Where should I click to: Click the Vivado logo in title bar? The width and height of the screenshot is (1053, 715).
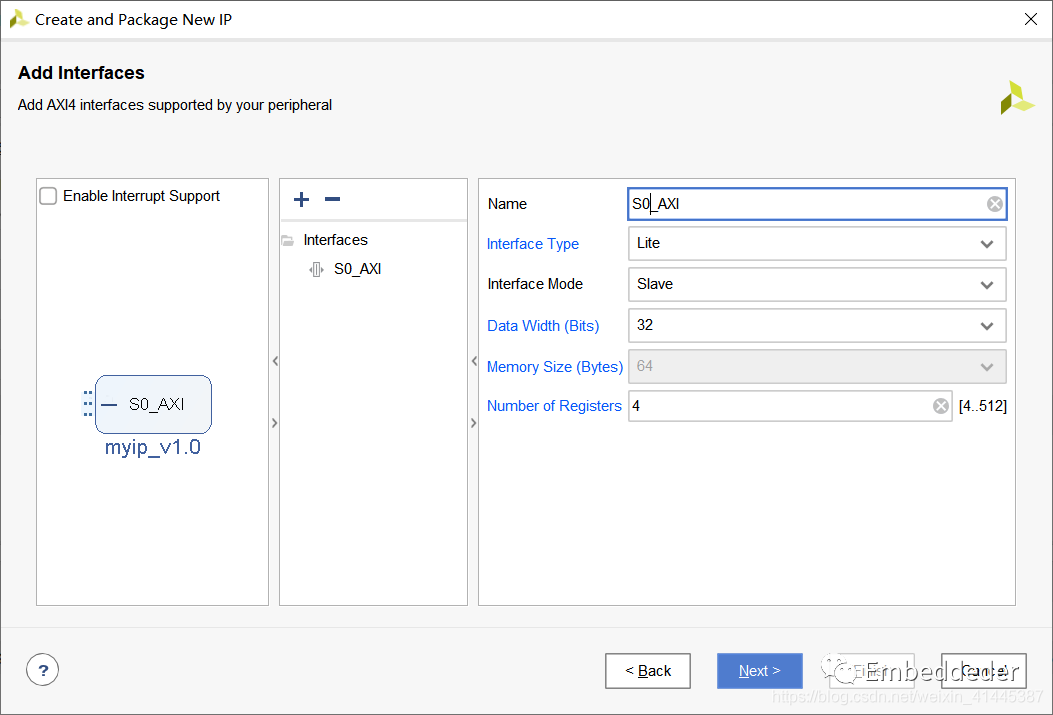[x=18, y=19]
